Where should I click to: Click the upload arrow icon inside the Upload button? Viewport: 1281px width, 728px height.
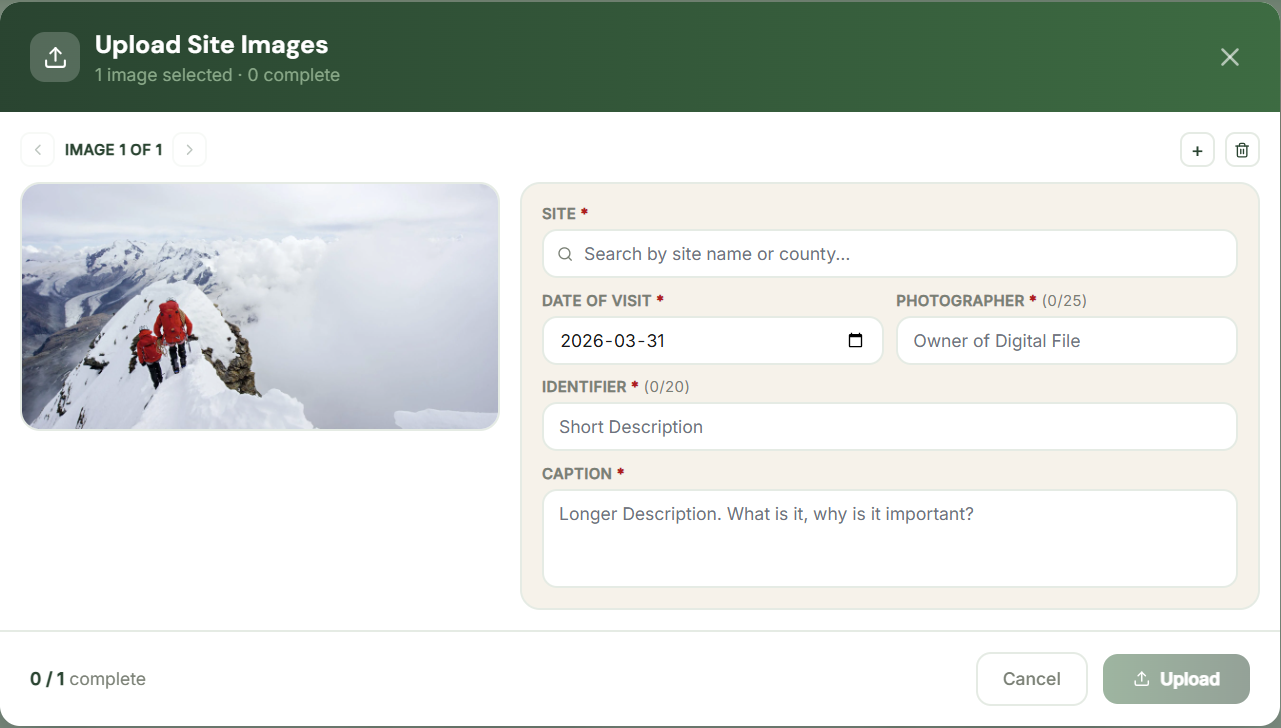pos(1143,678)
